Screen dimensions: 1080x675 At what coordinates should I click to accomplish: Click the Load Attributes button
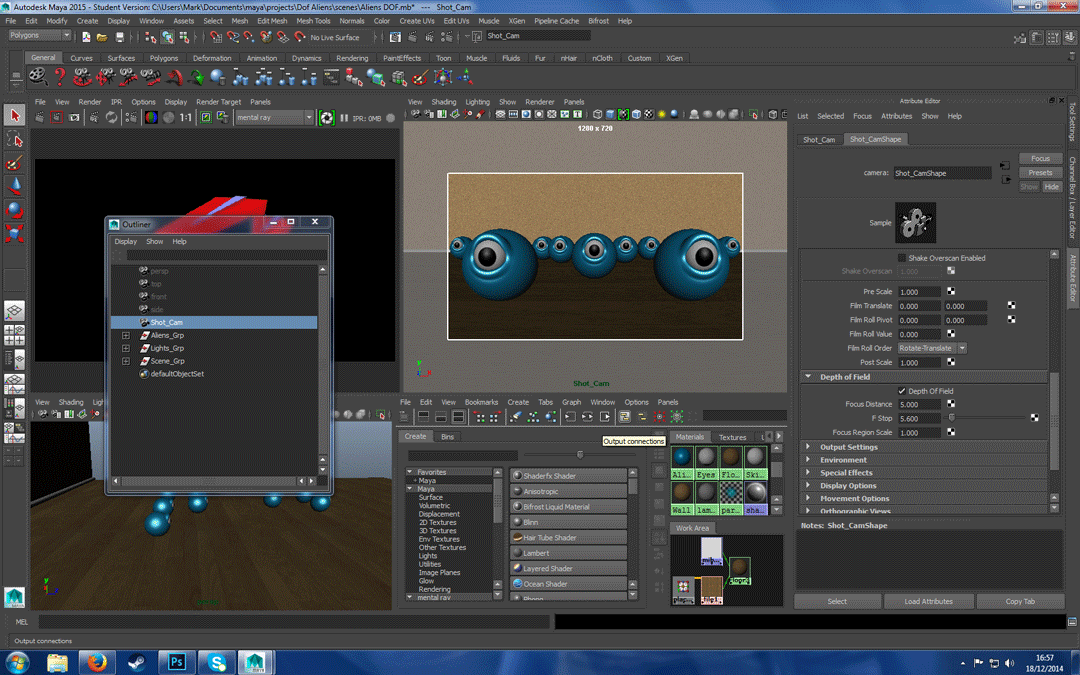point(928,601)
